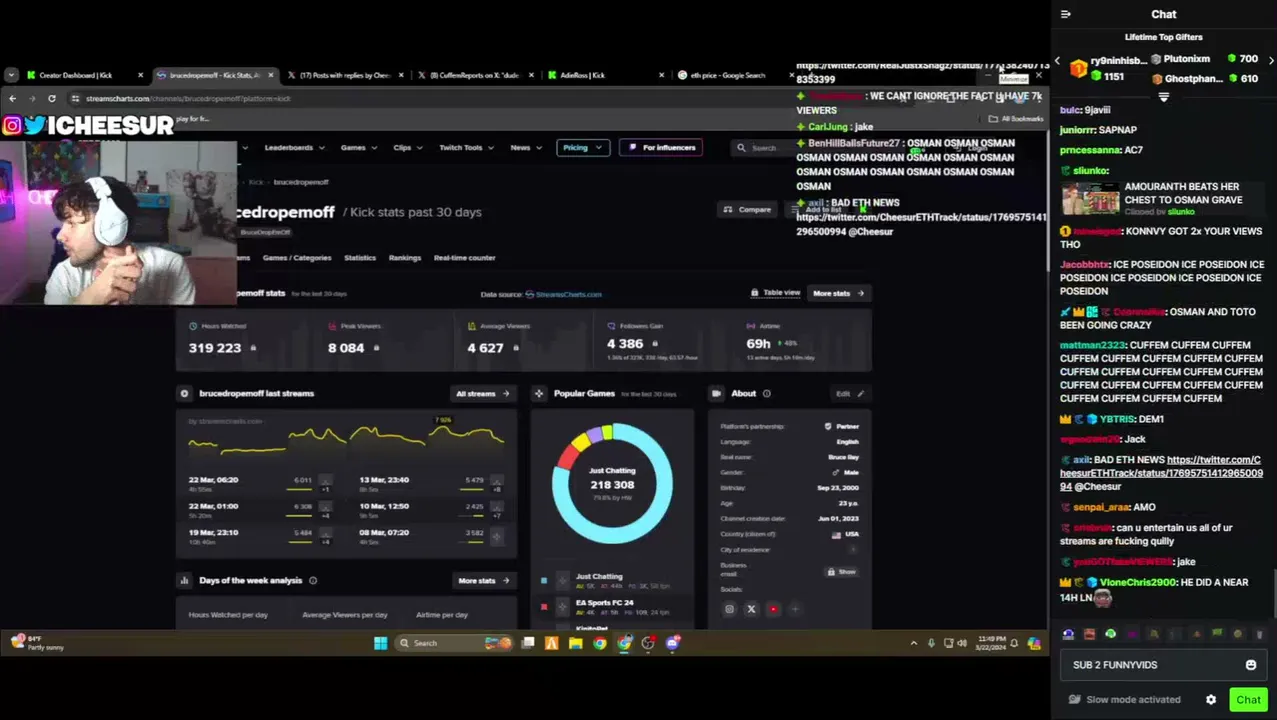Open the X social link in About
This screenshot has width=1277, height=720.
pos(751,609)
